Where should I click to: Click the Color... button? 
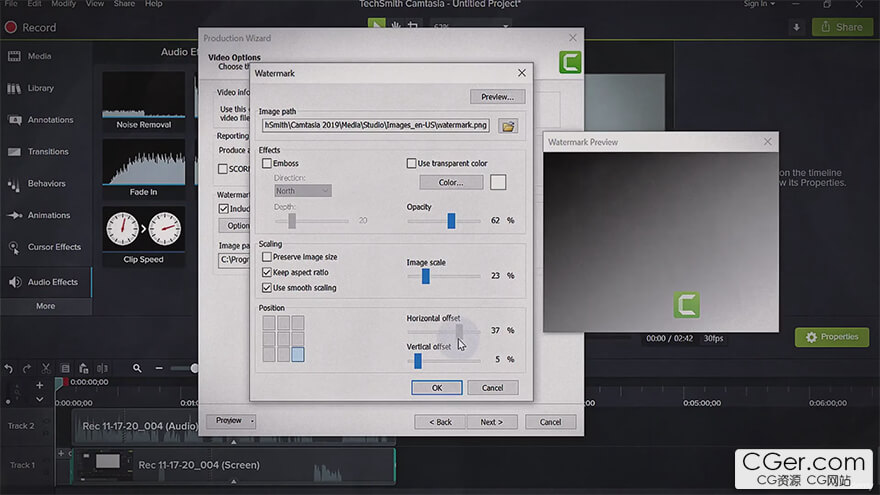tap(451, 182)
